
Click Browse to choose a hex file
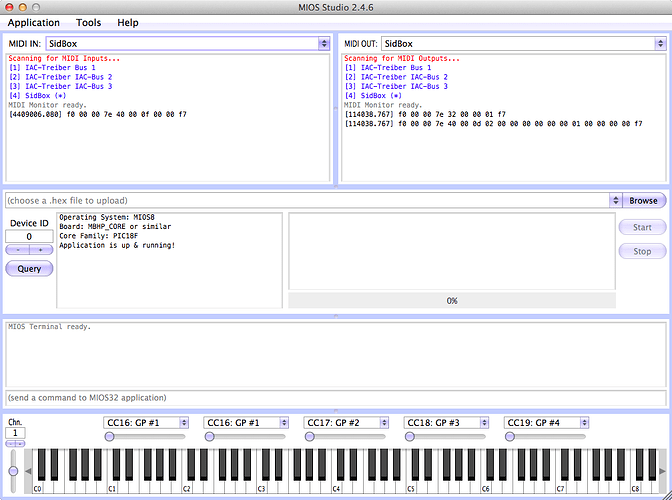click(643, 201)
